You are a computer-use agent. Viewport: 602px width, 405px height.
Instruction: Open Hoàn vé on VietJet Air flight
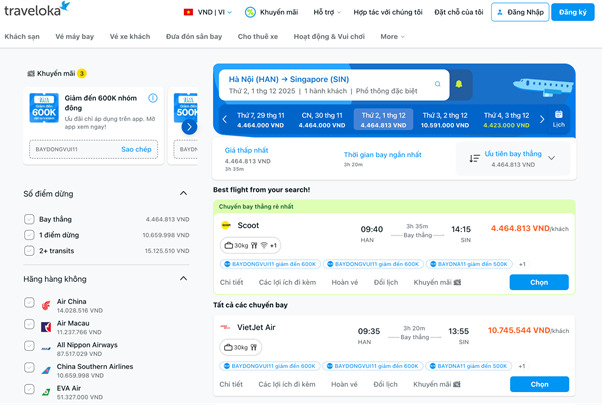pos(344,384)
